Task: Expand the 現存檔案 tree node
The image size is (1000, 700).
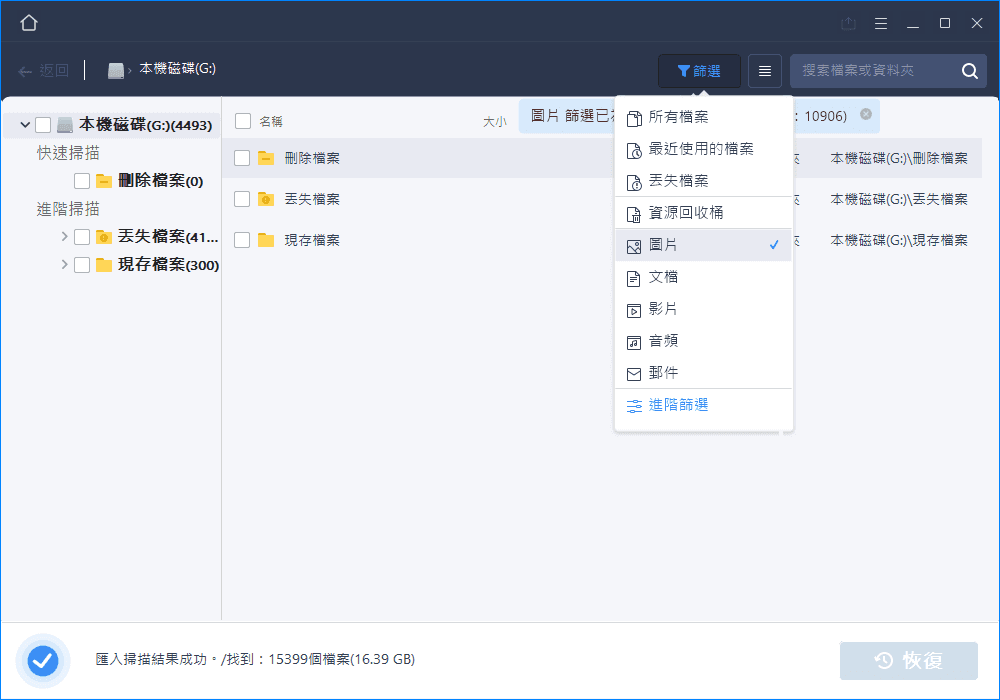Action: point(65,265)
